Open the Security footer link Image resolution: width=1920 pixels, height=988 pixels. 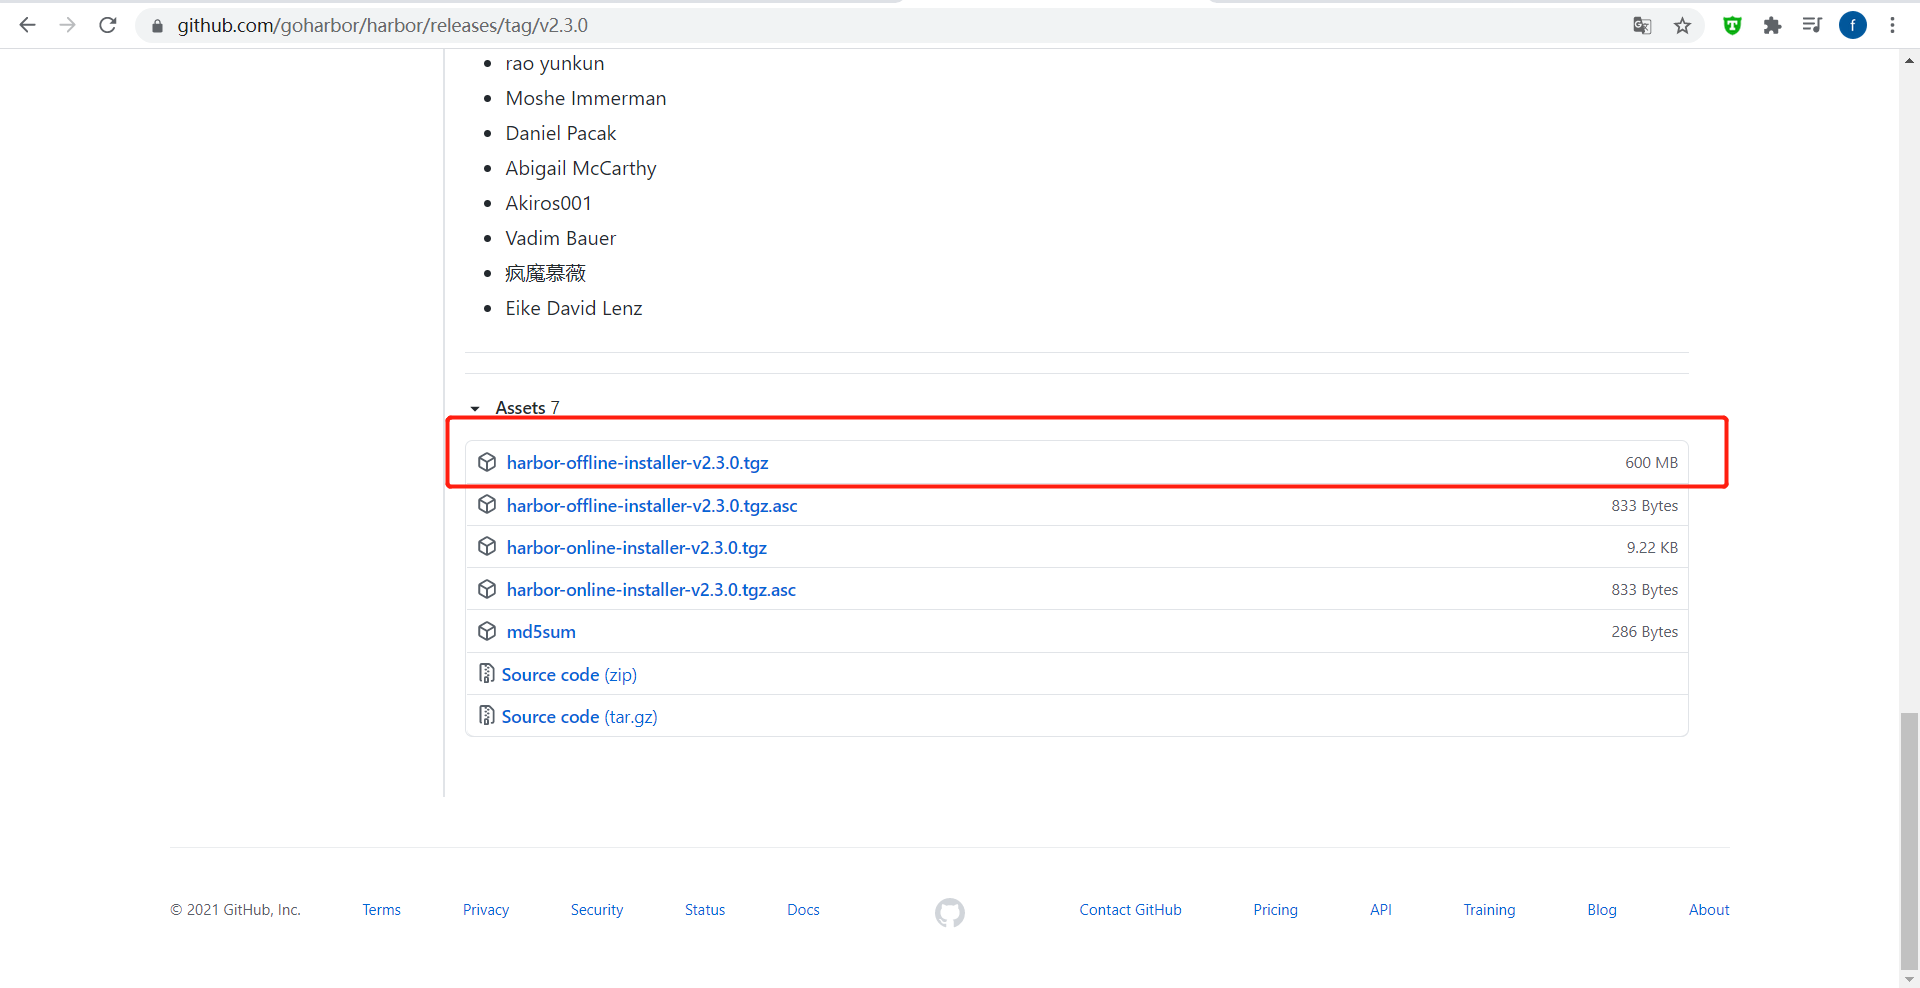pyautogui.click(x=596, y=910)
